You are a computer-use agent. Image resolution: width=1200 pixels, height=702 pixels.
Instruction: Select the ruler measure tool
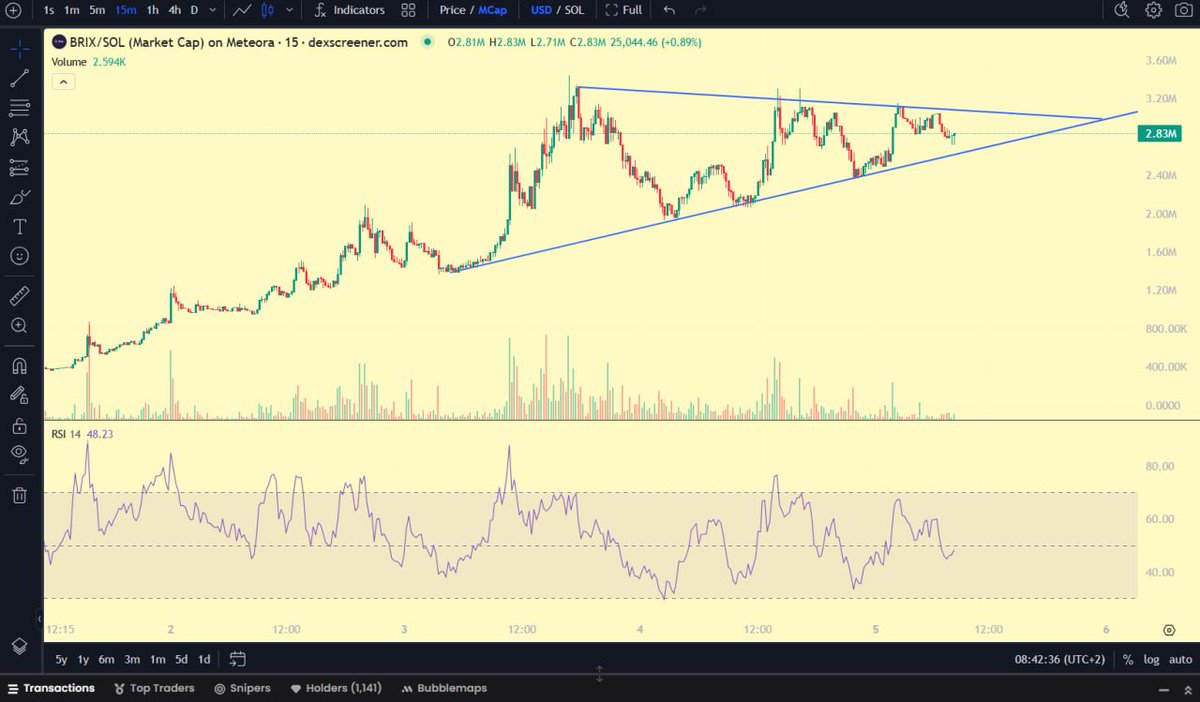pyautogui.click(x=19, y=296)
